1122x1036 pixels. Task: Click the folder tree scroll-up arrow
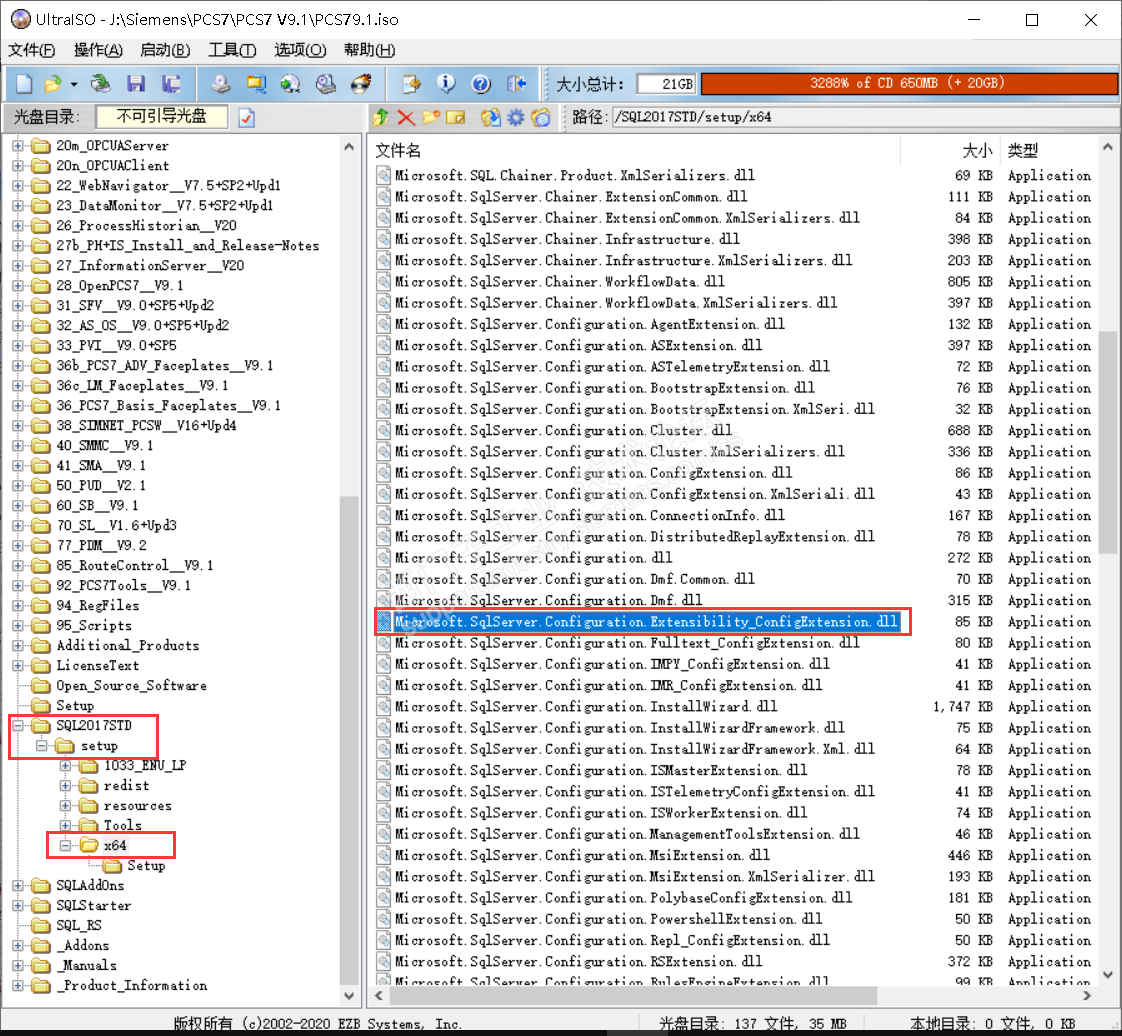pos(349,147)
